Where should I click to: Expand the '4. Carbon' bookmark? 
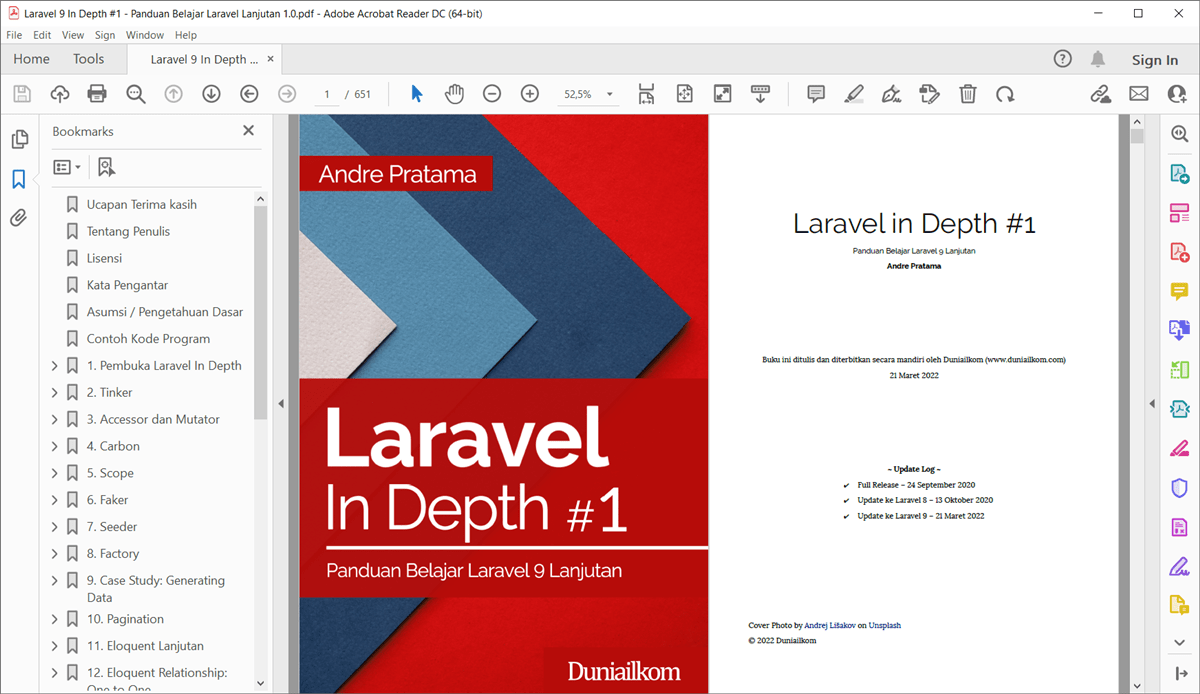[x=55, y=447]
